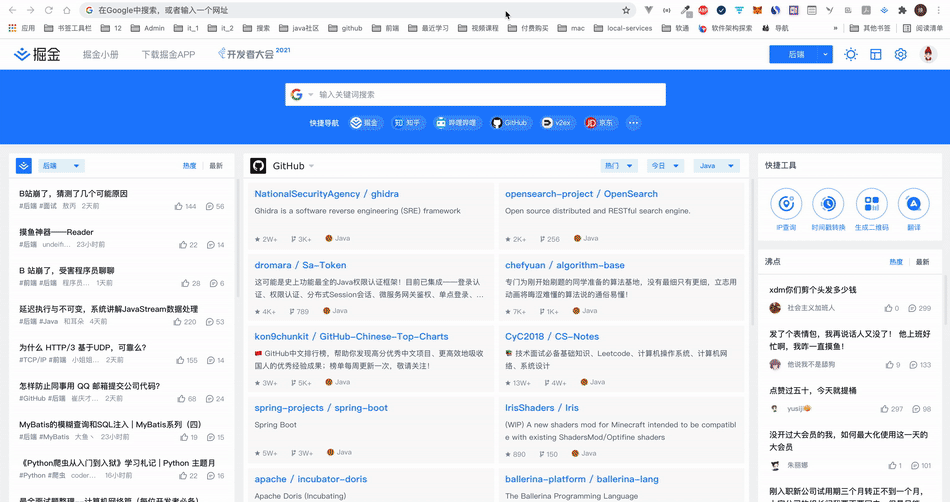
Task: Bookmark this page with the star icon
Action: click(626, 10)
